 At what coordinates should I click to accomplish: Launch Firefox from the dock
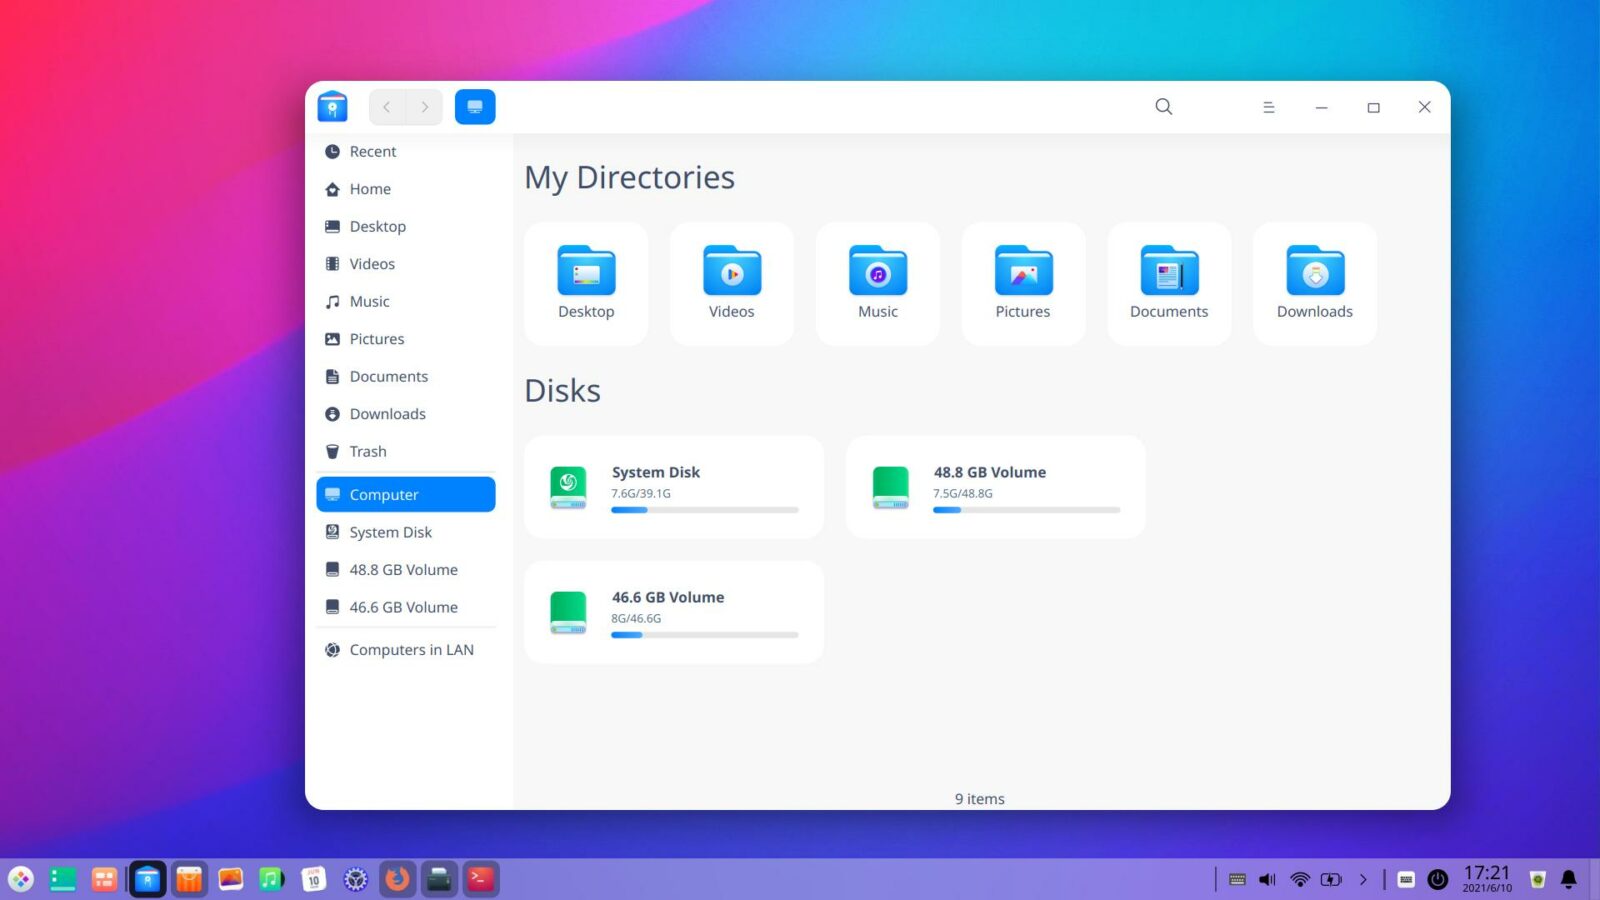tap(396, 879)
